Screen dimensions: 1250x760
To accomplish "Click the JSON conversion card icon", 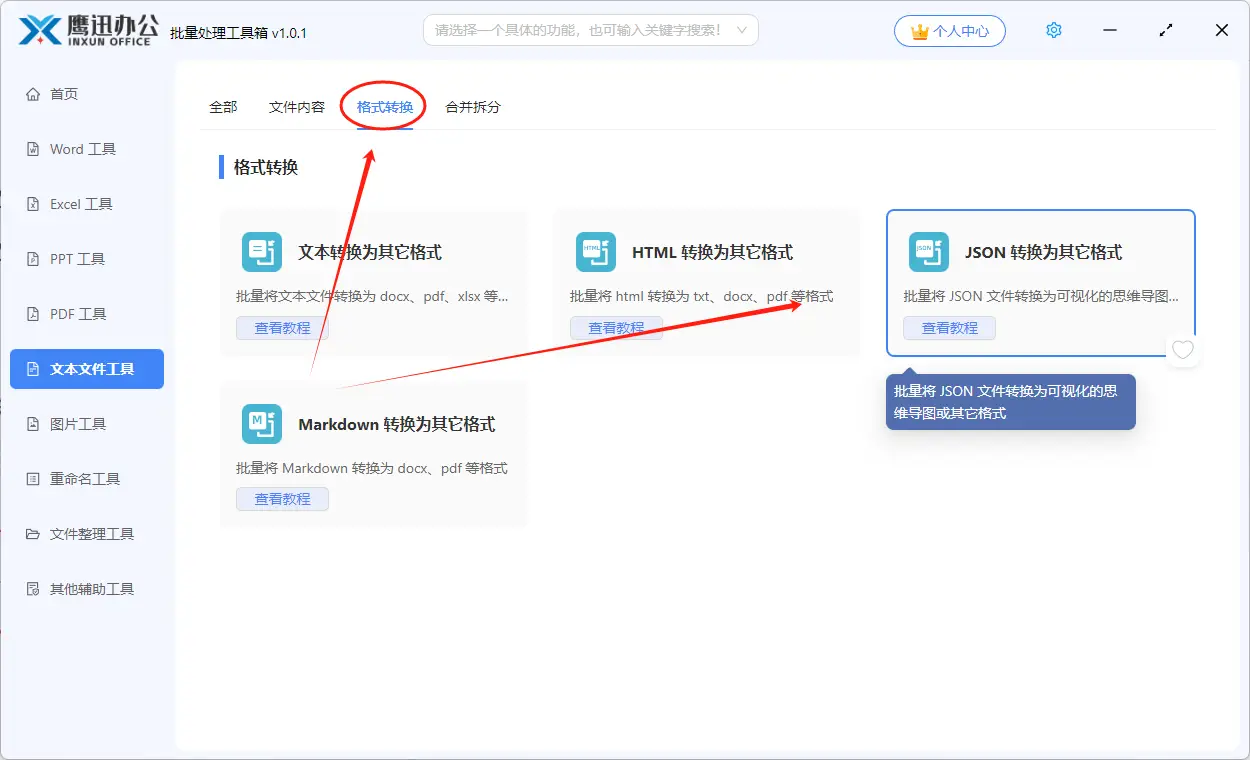I will [928, 252].
